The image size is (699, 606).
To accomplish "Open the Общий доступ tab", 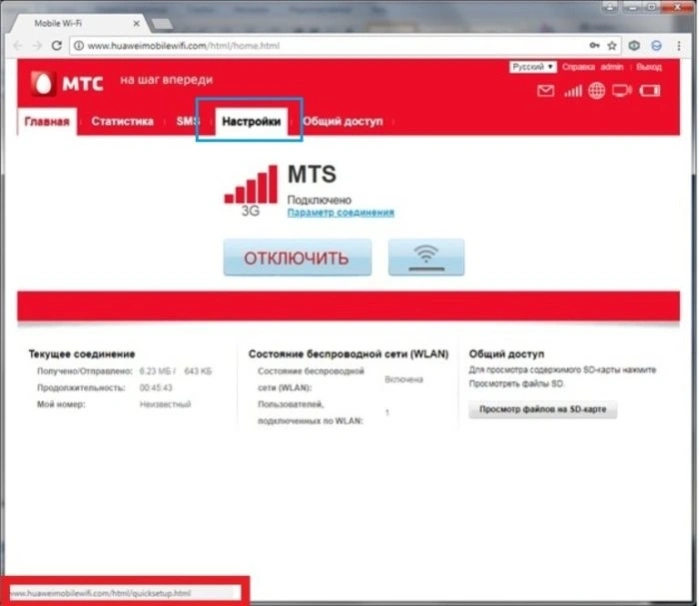I will pos(343,121).
